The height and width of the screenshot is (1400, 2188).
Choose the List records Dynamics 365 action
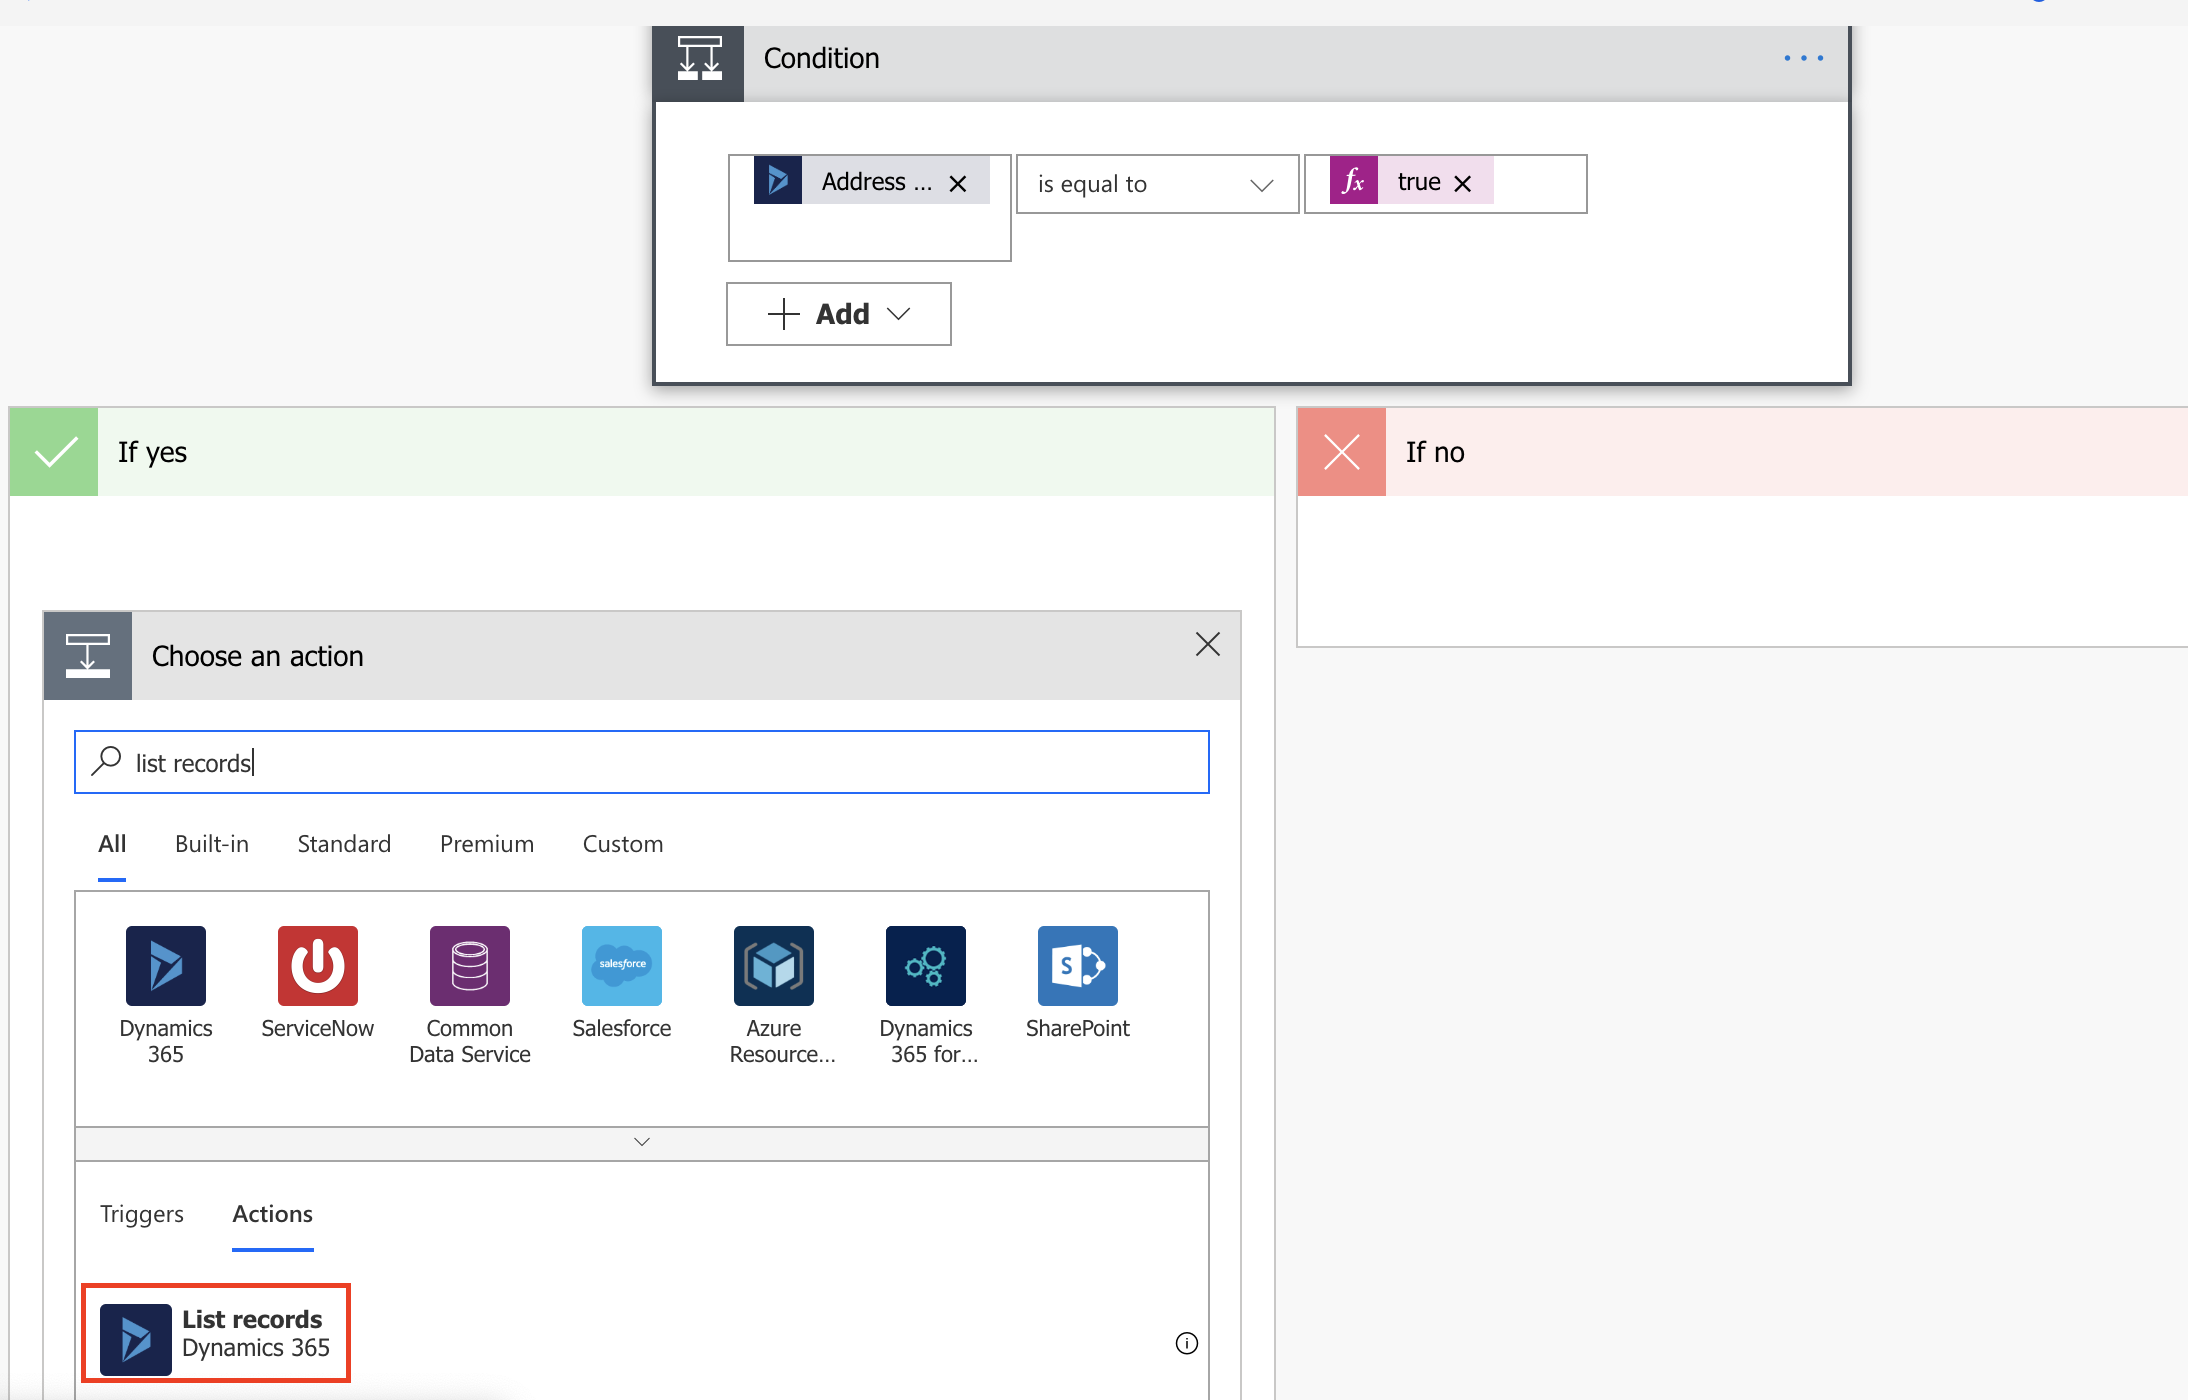216,1334
